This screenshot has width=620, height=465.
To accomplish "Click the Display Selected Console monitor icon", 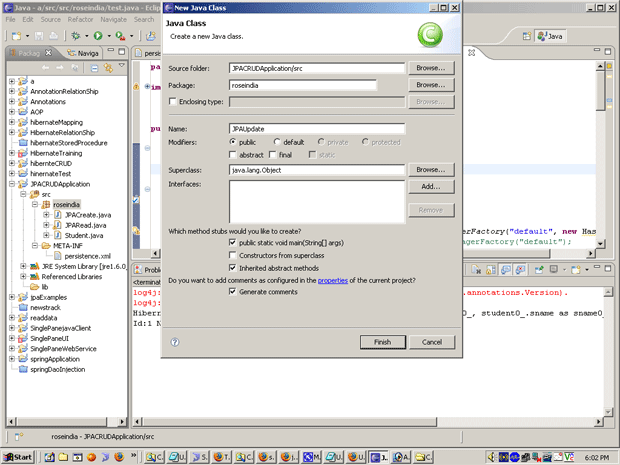I will [554, 270].
